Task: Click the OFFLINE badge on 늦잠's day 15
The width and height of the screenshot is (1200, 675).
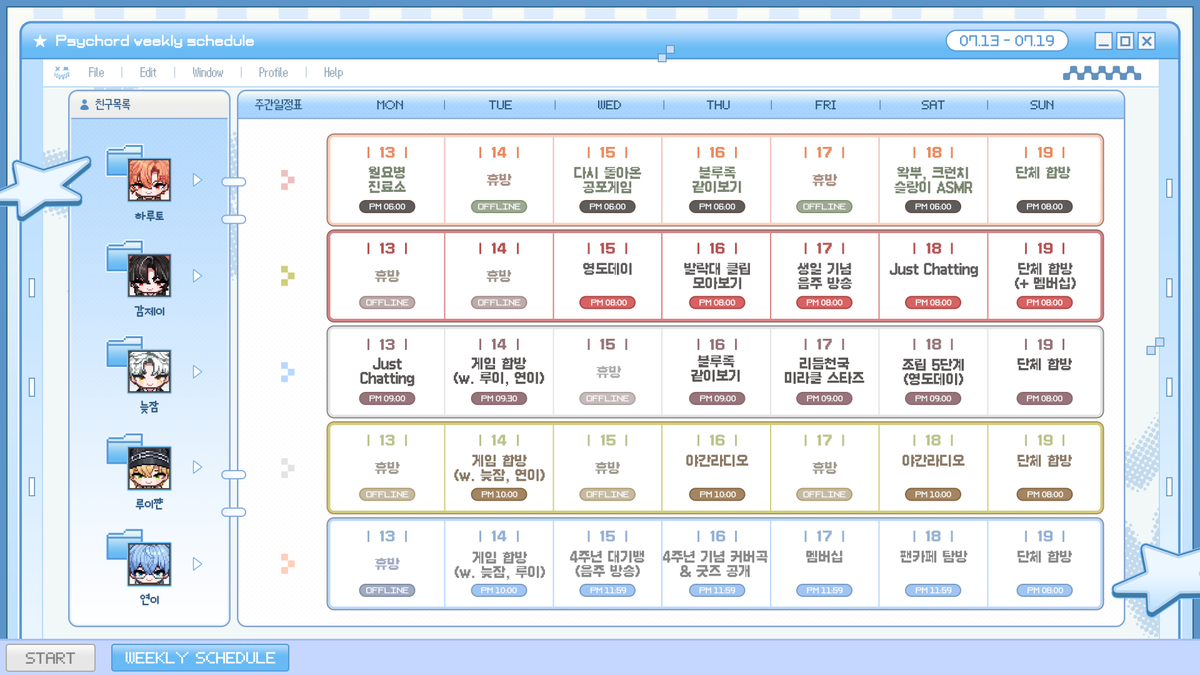Action: [x=607, y=399]
